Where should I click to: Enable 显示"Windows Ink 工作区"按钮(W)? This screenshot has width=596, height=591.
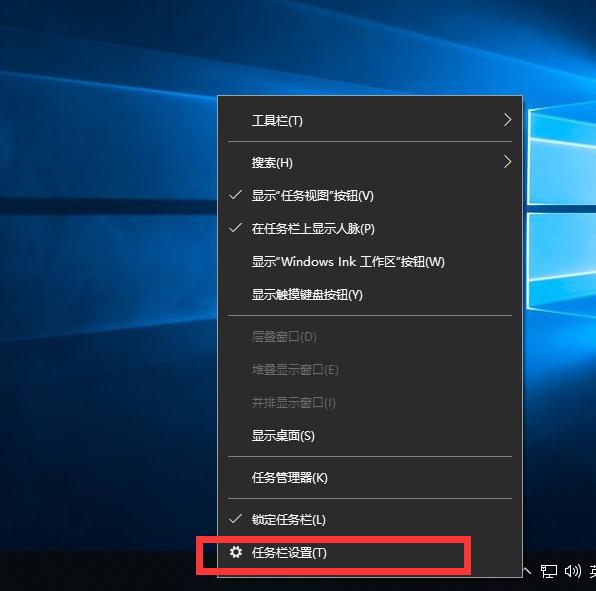[x=370, y=261]
